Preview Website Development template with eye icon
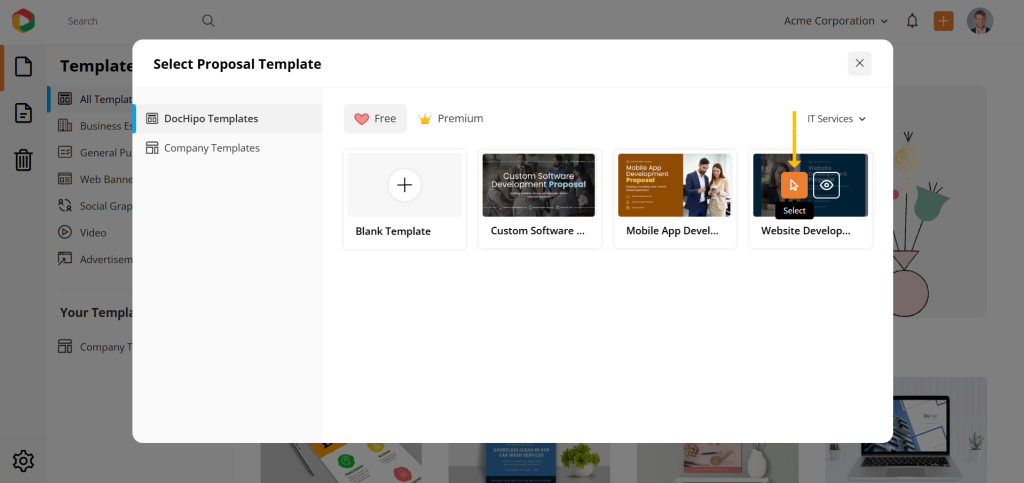Image resolution: width=1024 pixels, height=483 pixels. point(826,185)
